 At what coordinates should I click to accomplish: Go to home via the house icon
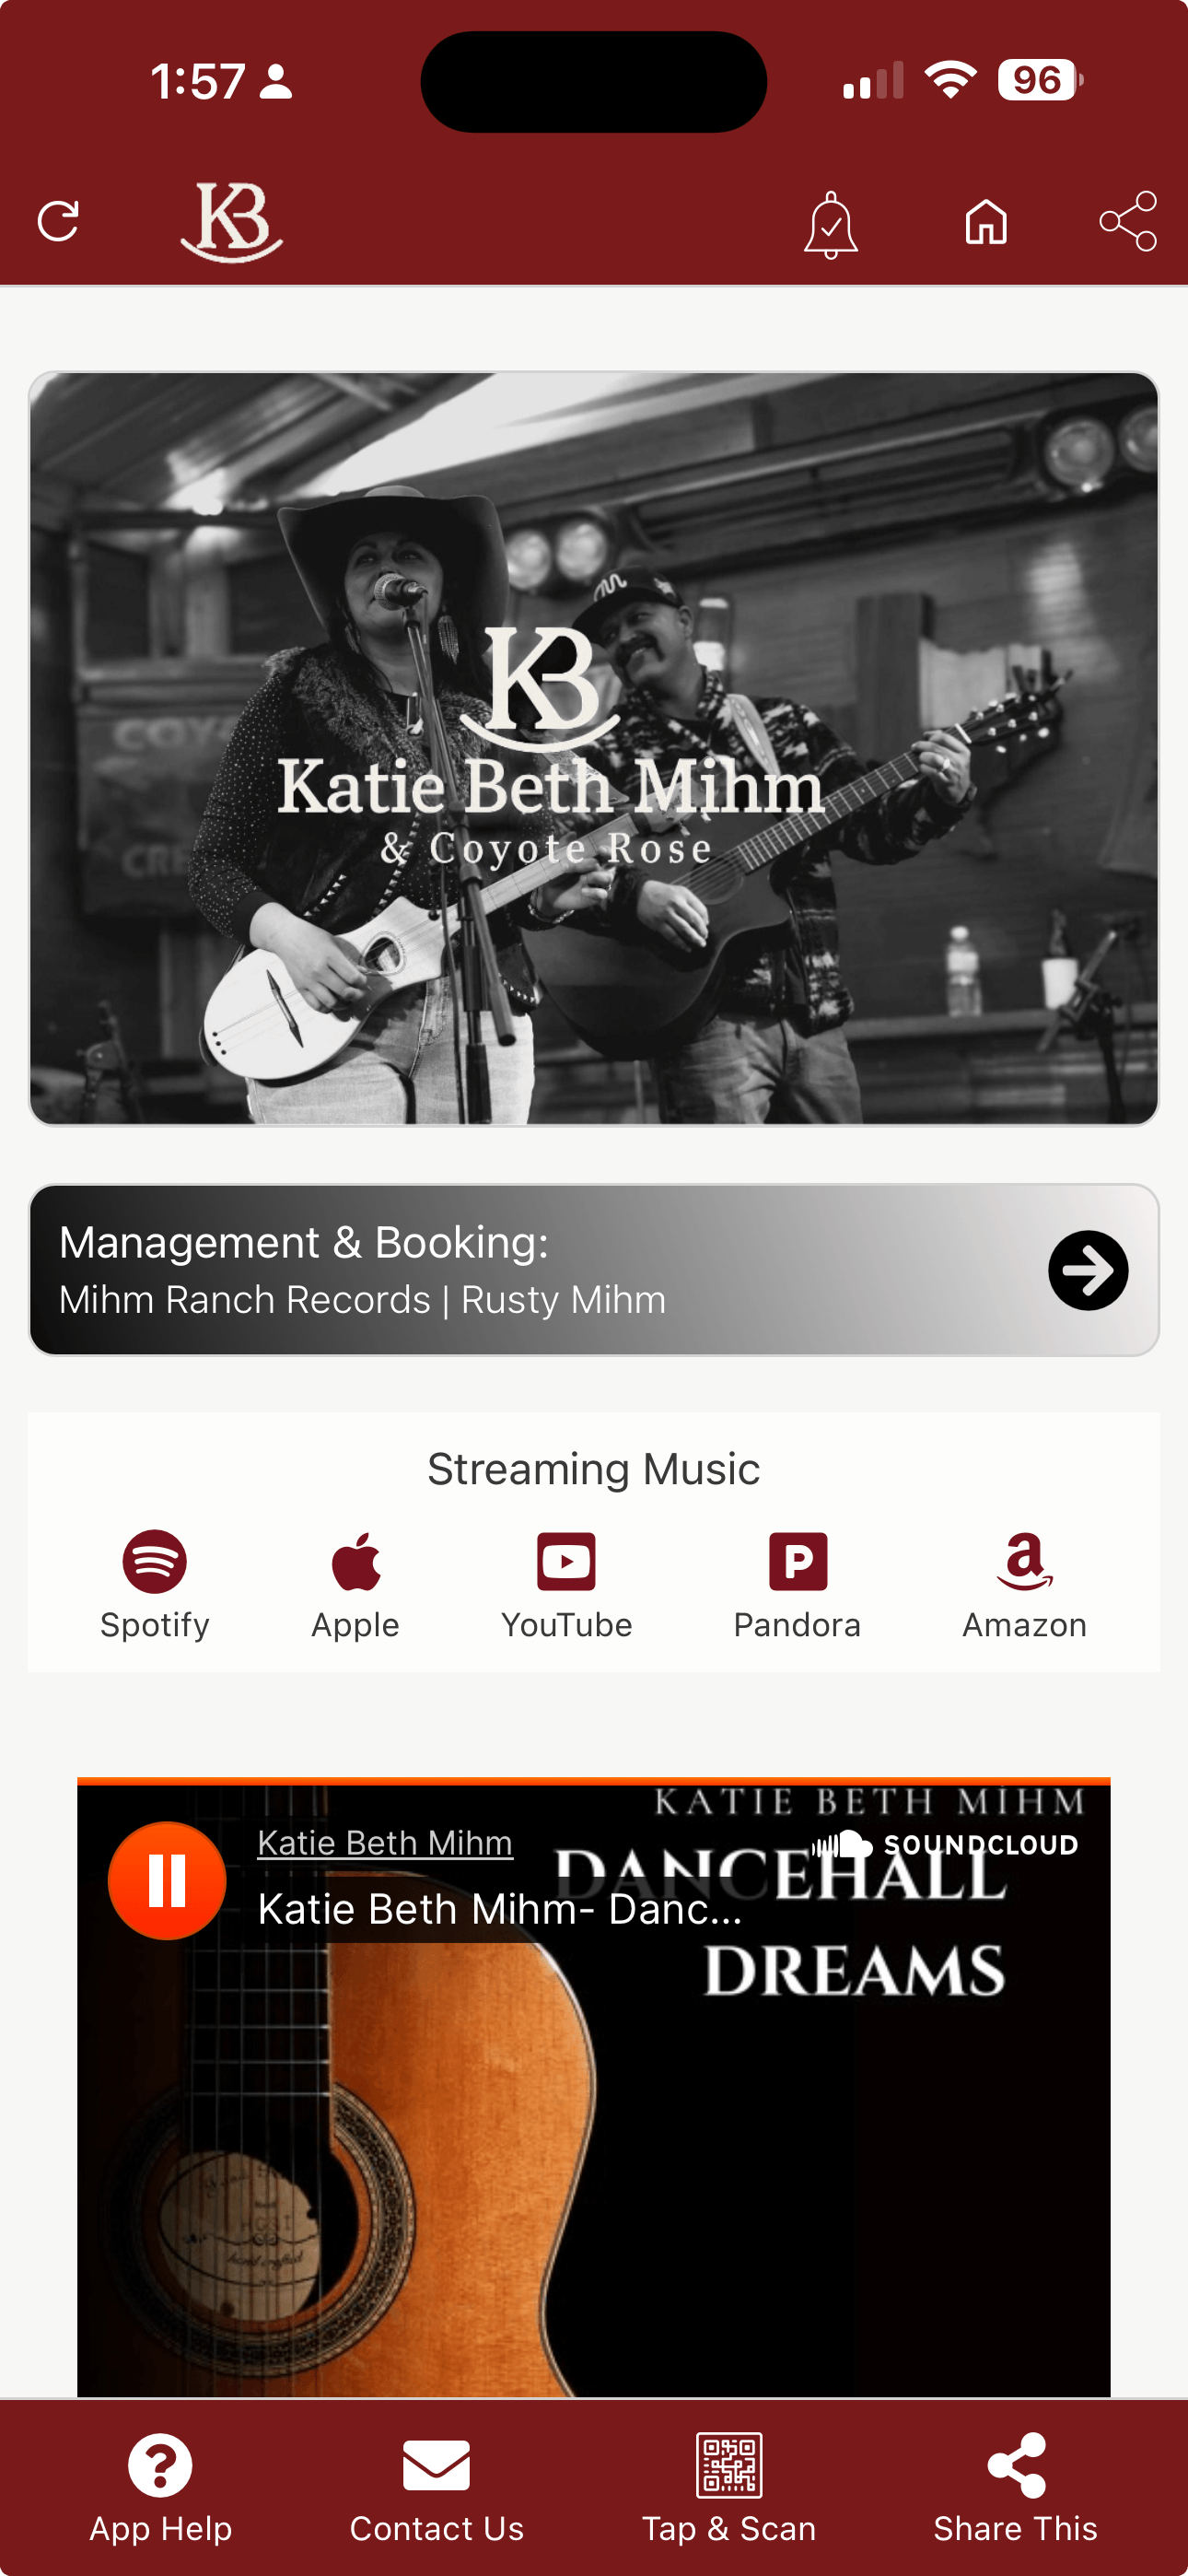(x=986, y=221)
